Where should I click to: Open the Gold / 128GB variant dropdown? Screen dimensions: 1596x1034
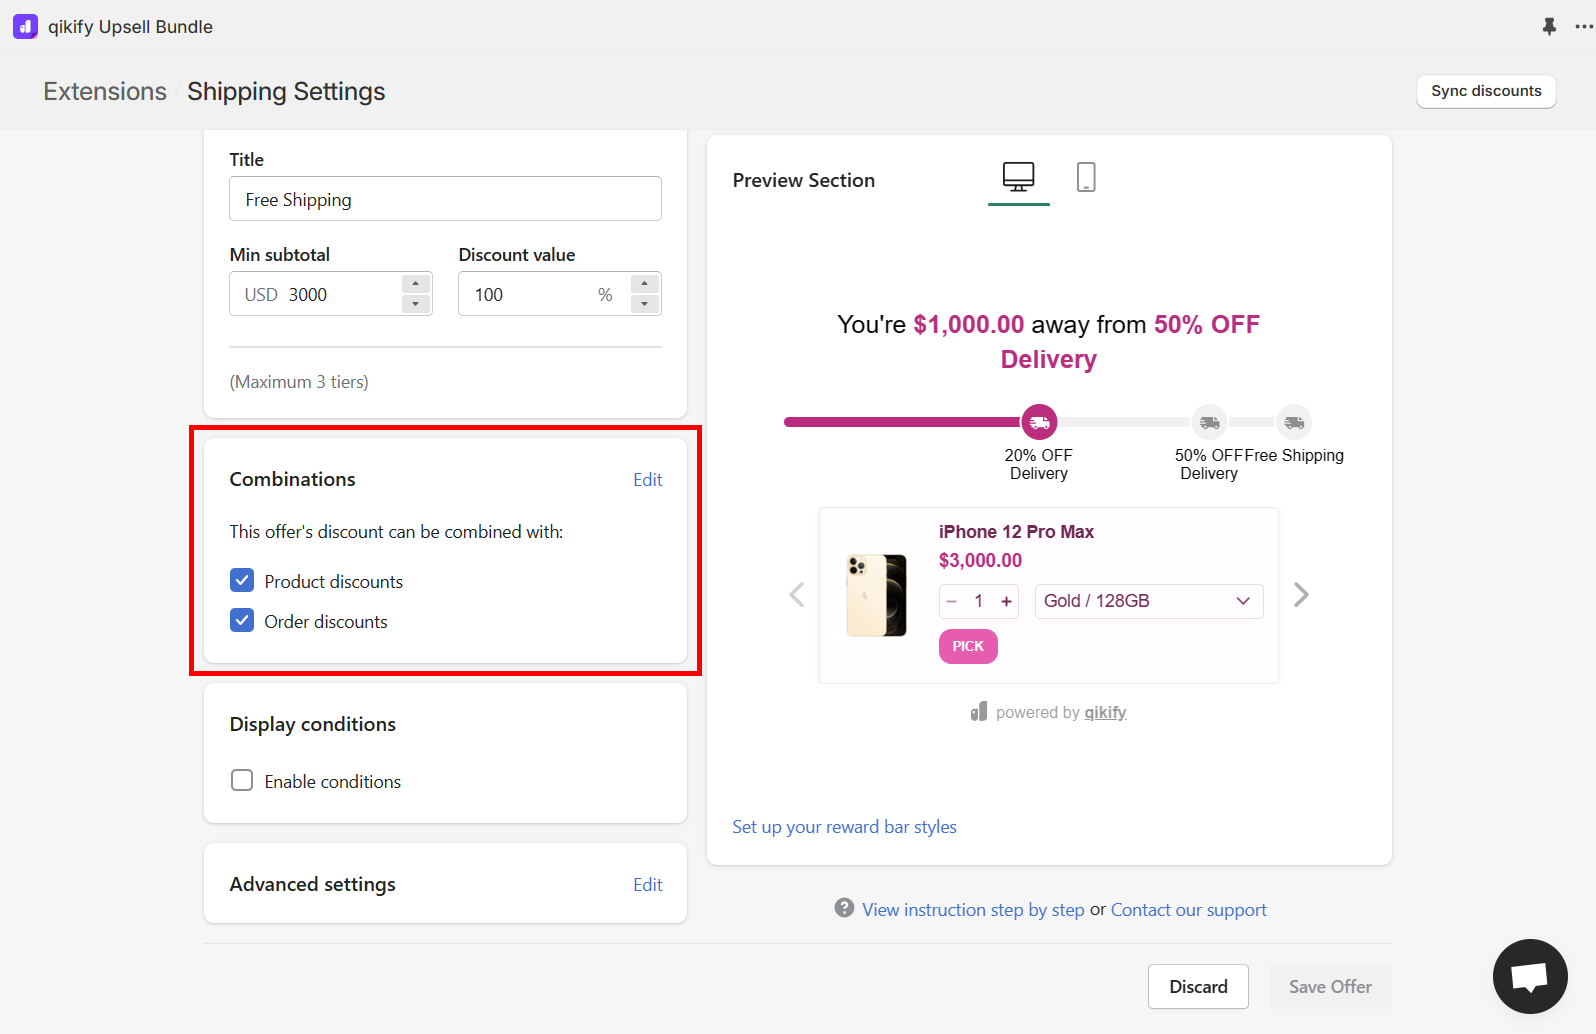click(x=1149, y=601)
